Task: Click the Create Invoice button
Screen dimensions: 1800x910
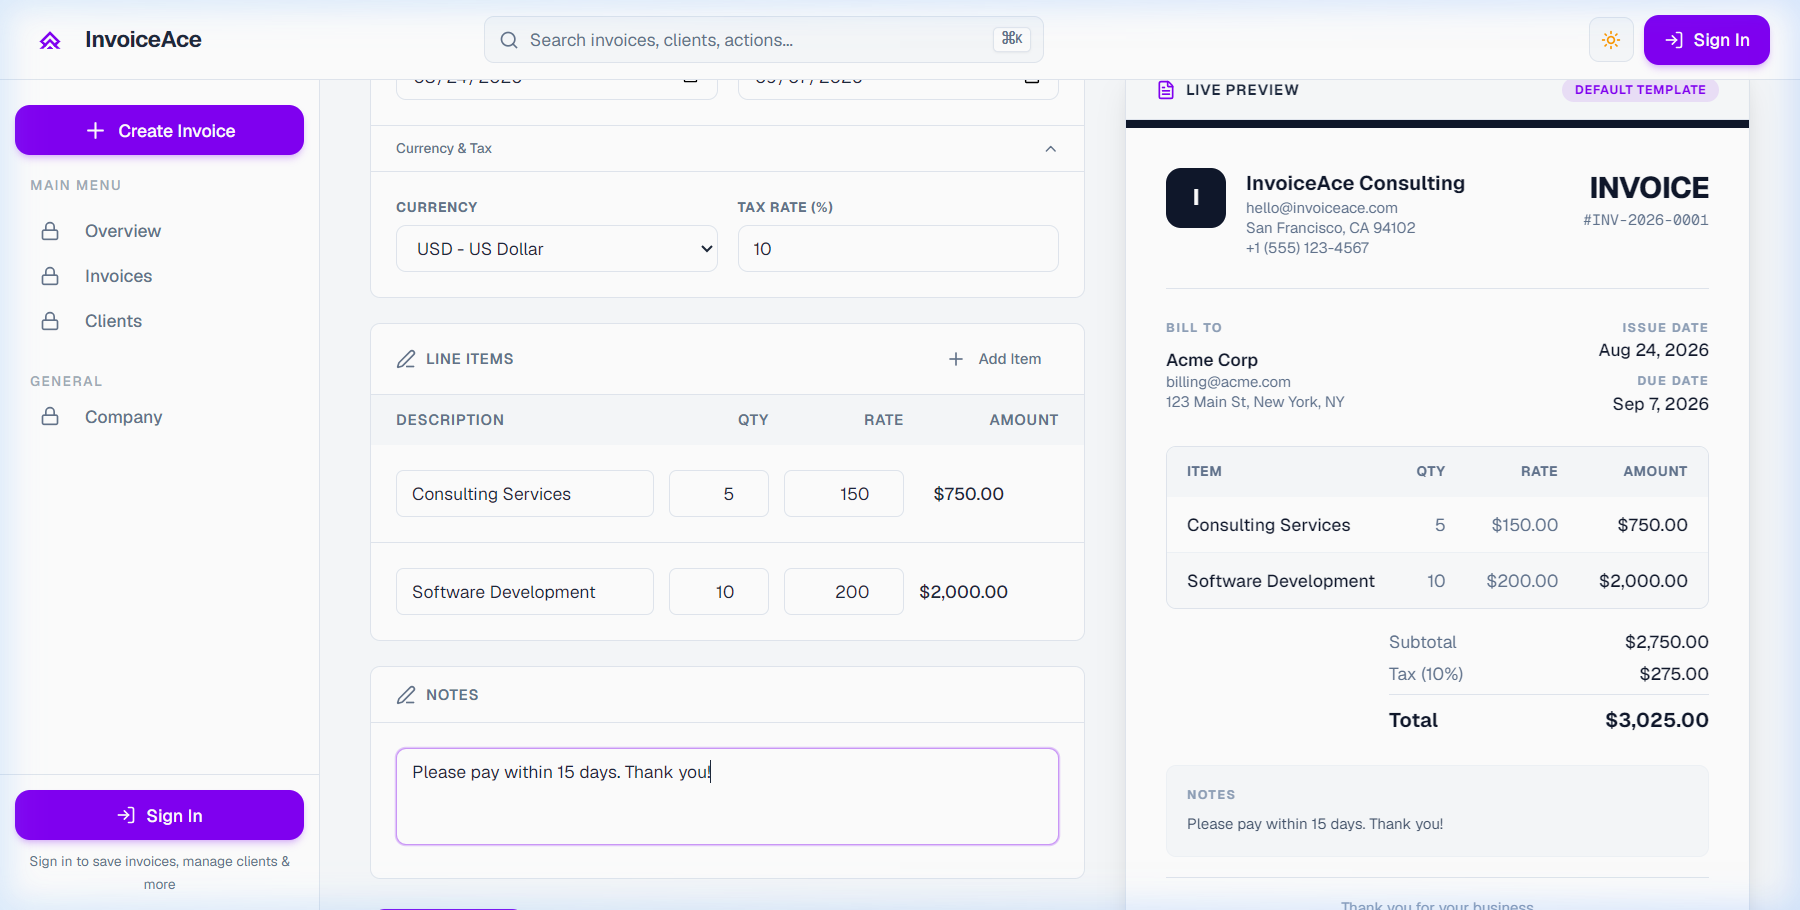Action: [159, 130]
